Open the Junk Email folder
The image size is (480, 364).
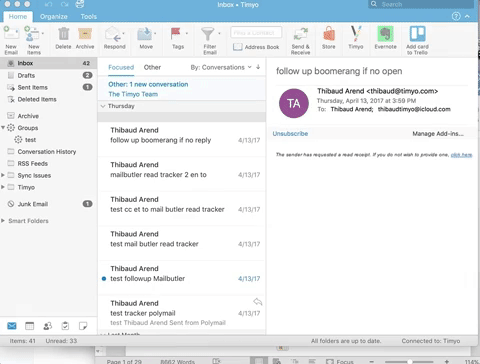pos(48,204)
